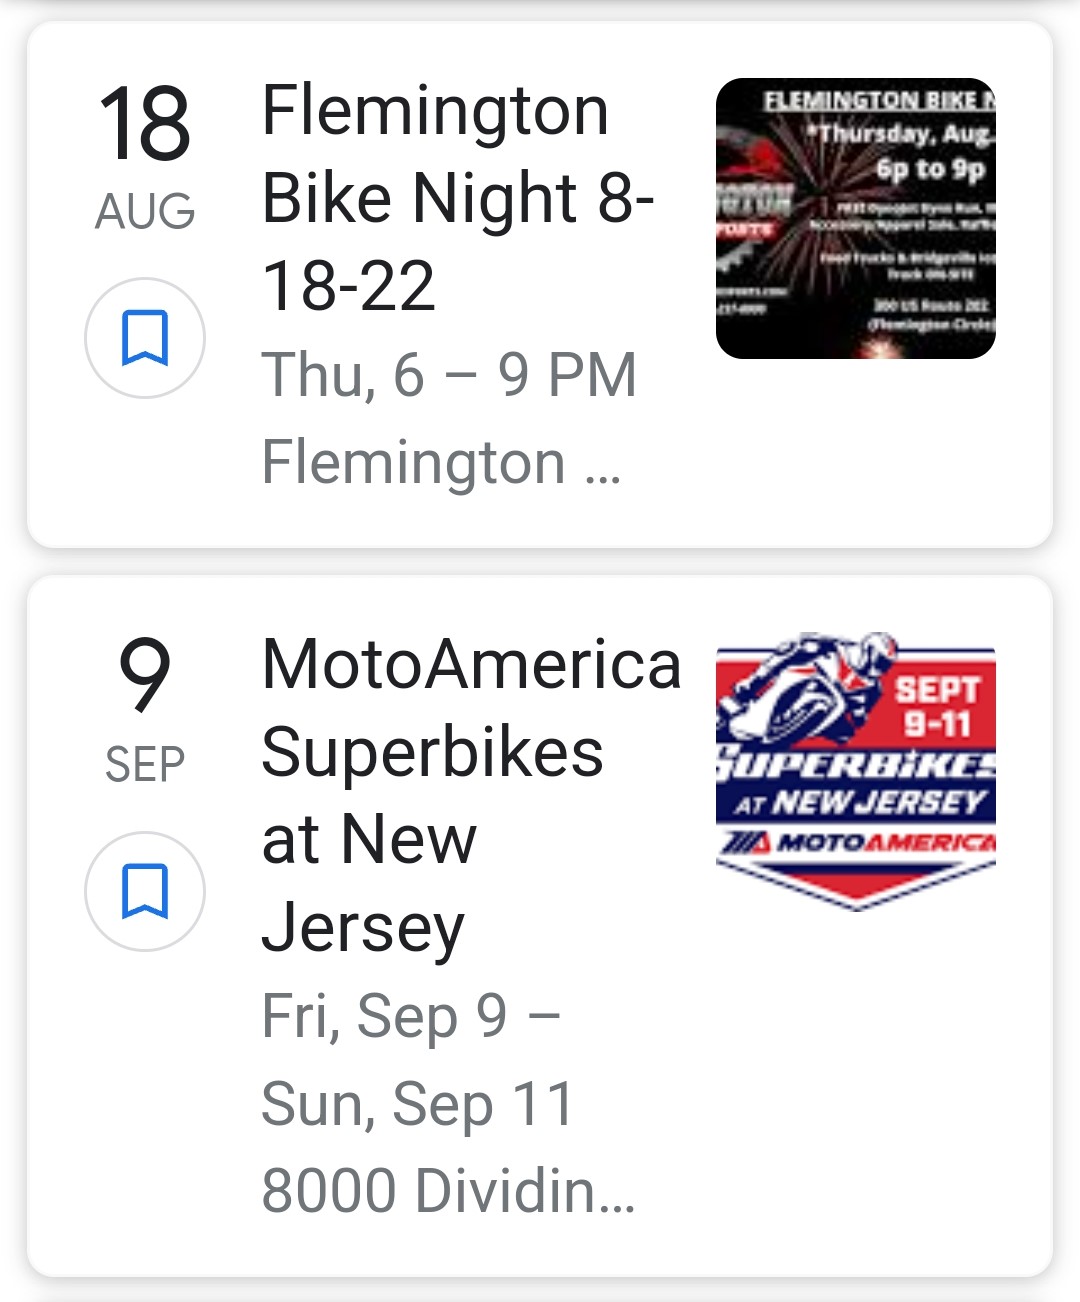1080x1302 pixels.
Task: Click the large date number 9
Action: click(145, 677)
